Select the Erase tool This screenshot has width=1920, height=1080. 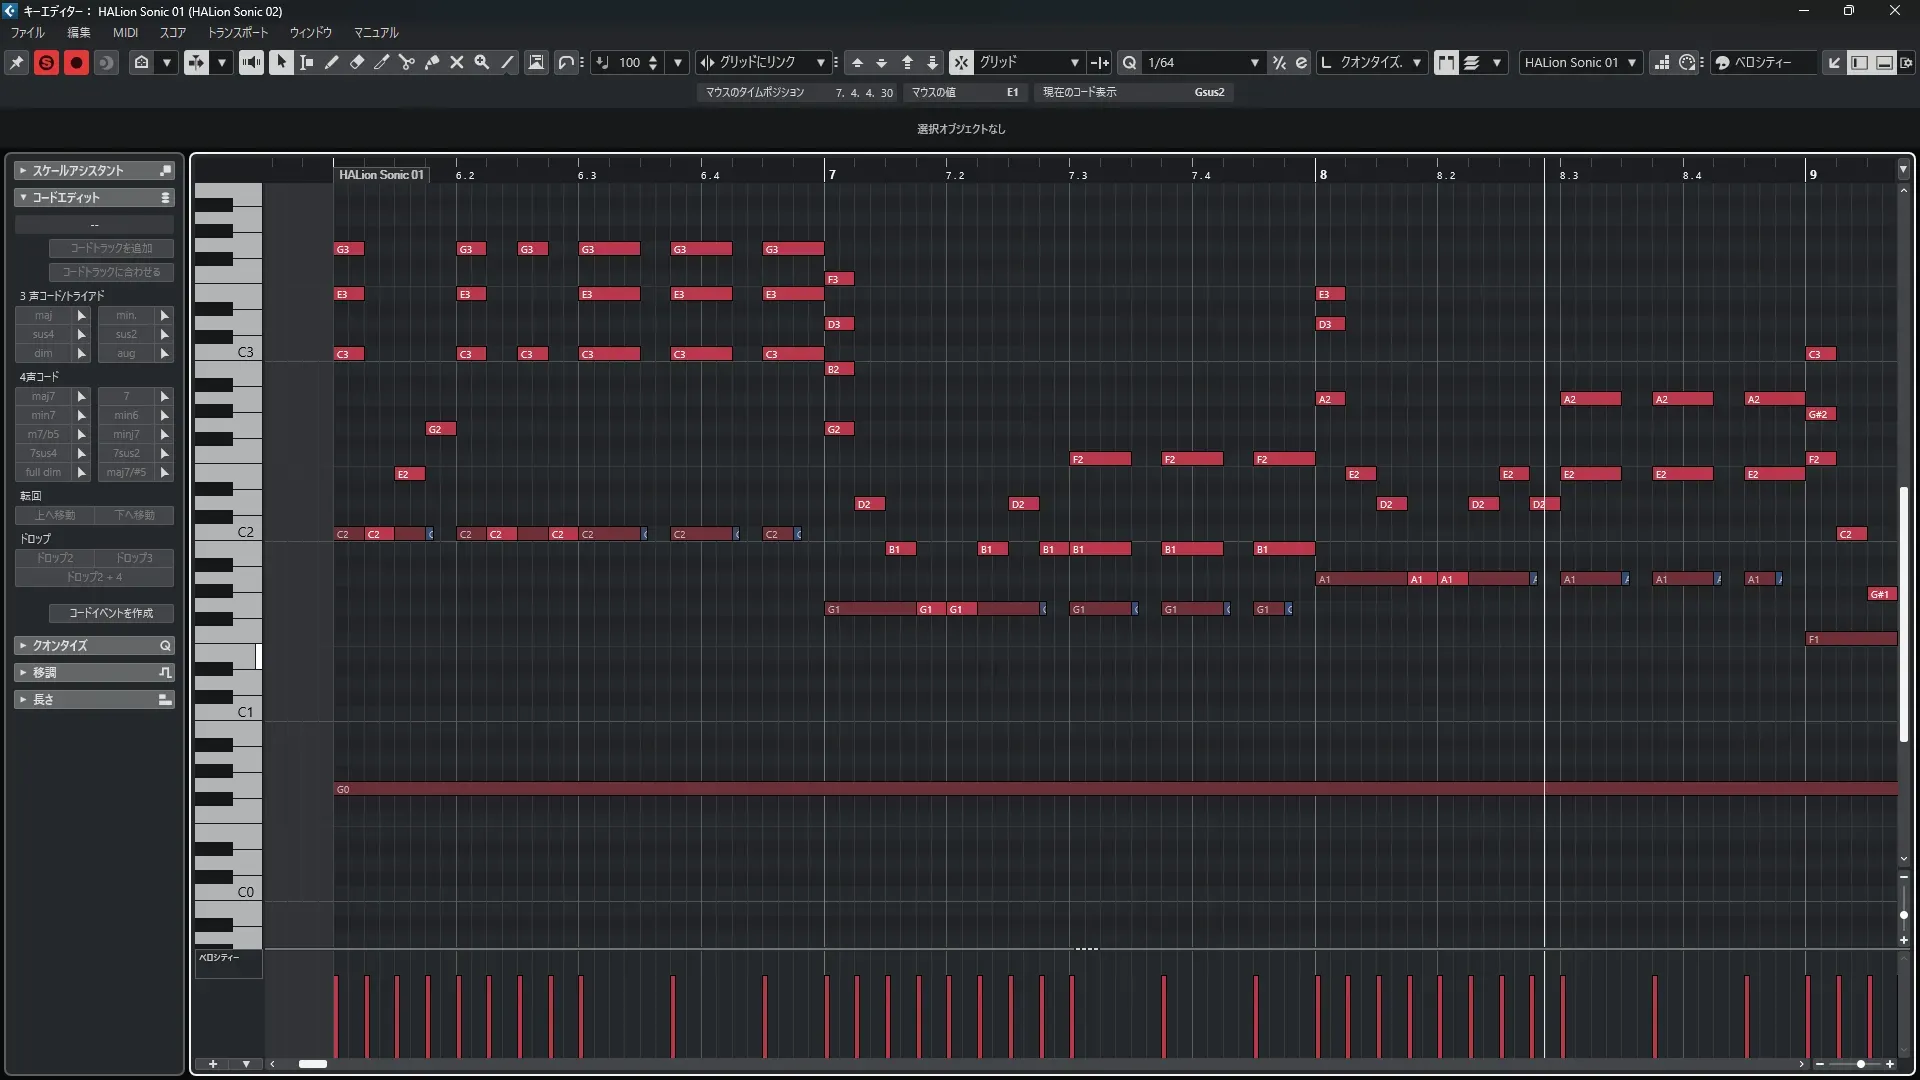(x=357, y=62)
